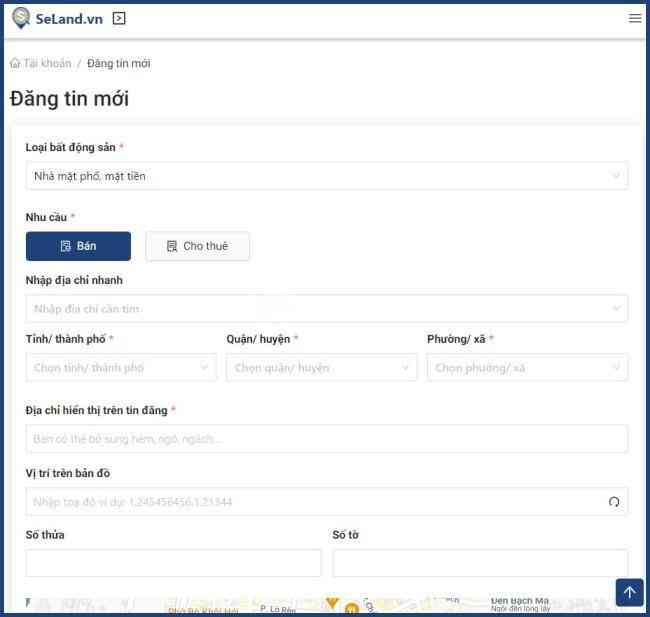Focus the Địa chỉ hiển thị input
The width and height of the screenshot is (650, 617).
tap(326, 439)
